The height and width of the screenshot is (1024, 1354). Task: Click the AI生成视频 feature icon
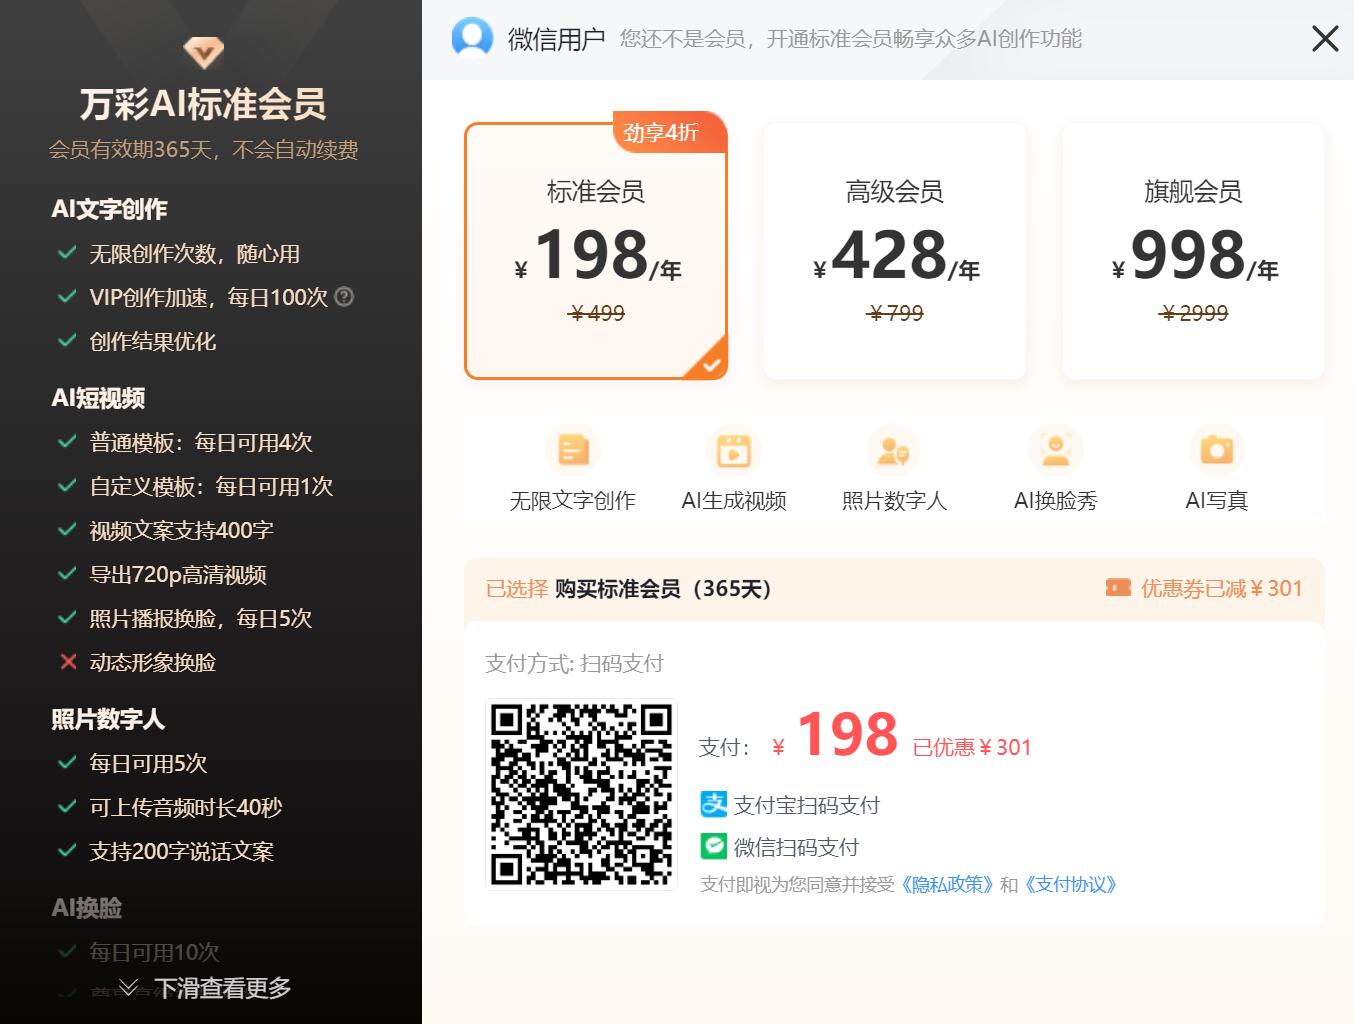click(734, 450)
